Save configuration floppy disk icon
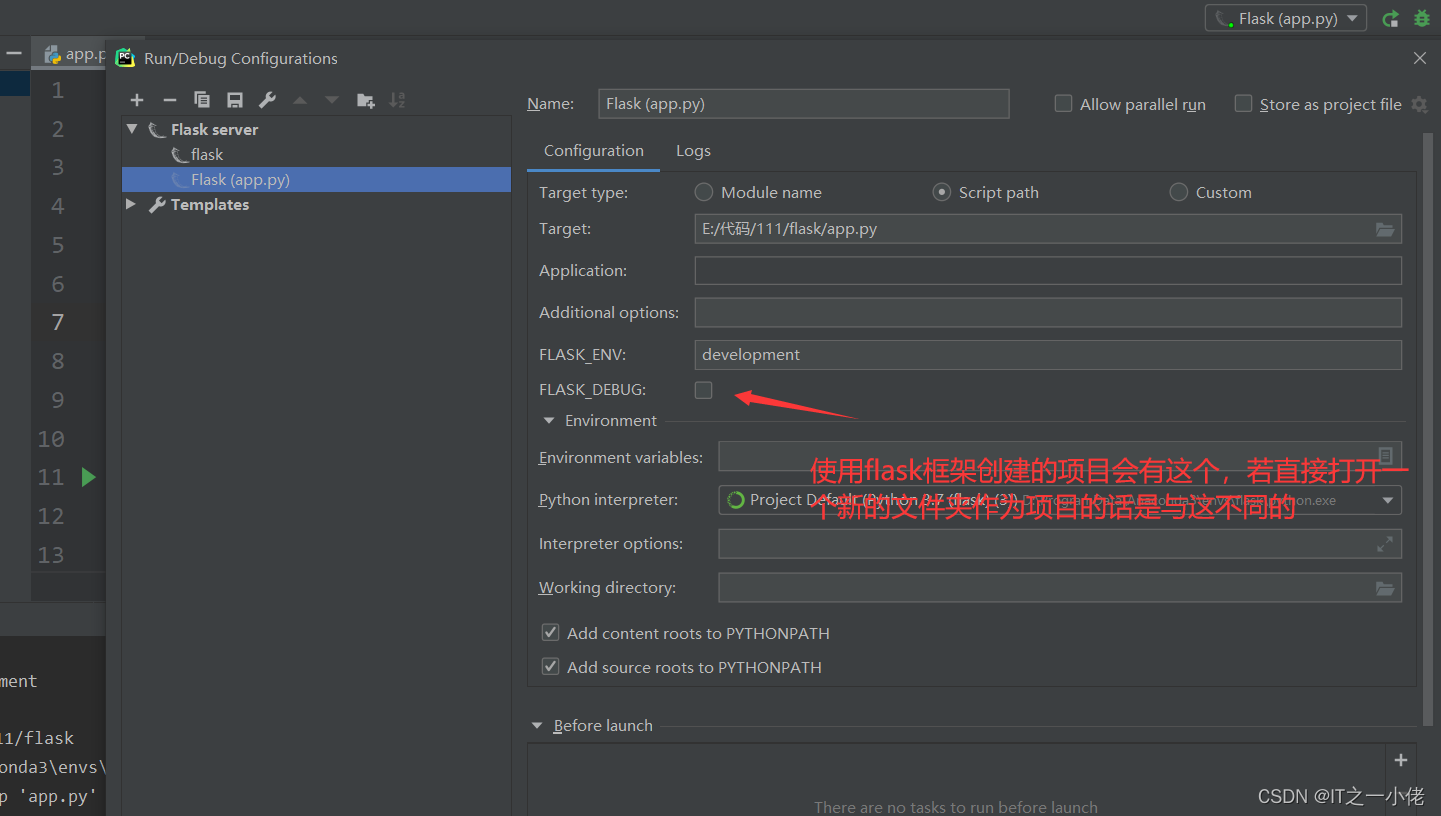Screen dimensions: 1441x816 click(x=235, y=100)
